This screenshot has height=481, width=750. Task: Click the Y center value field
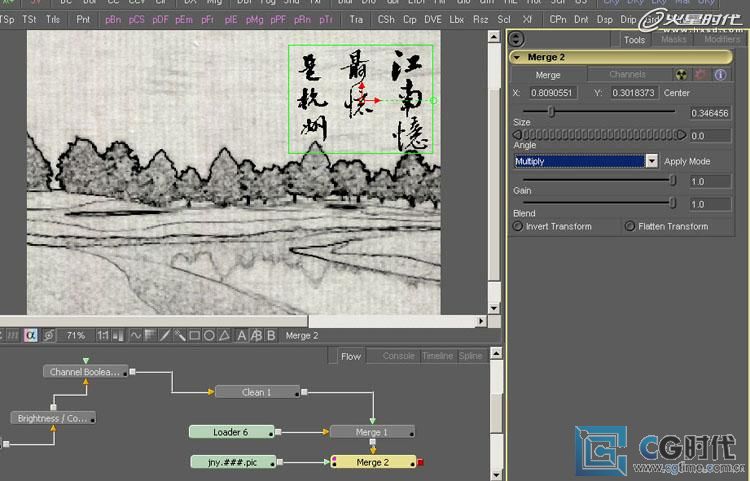[x=634, y=93]
